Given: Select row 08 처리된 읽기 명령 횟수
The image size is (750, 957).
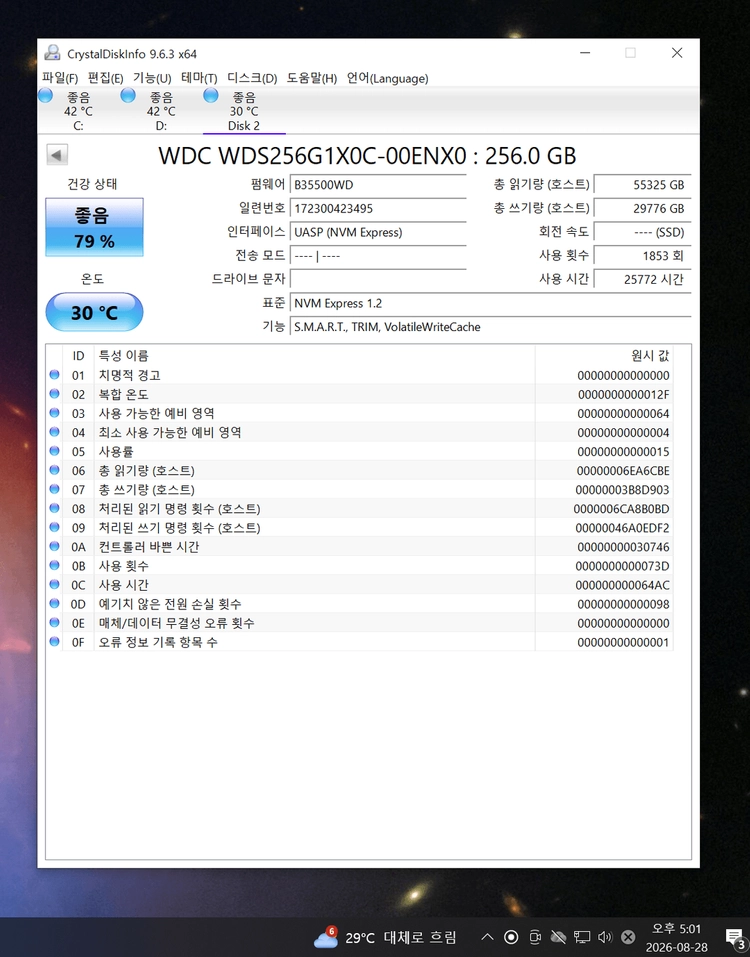Looking at the screenshot, I should [360, 508].
